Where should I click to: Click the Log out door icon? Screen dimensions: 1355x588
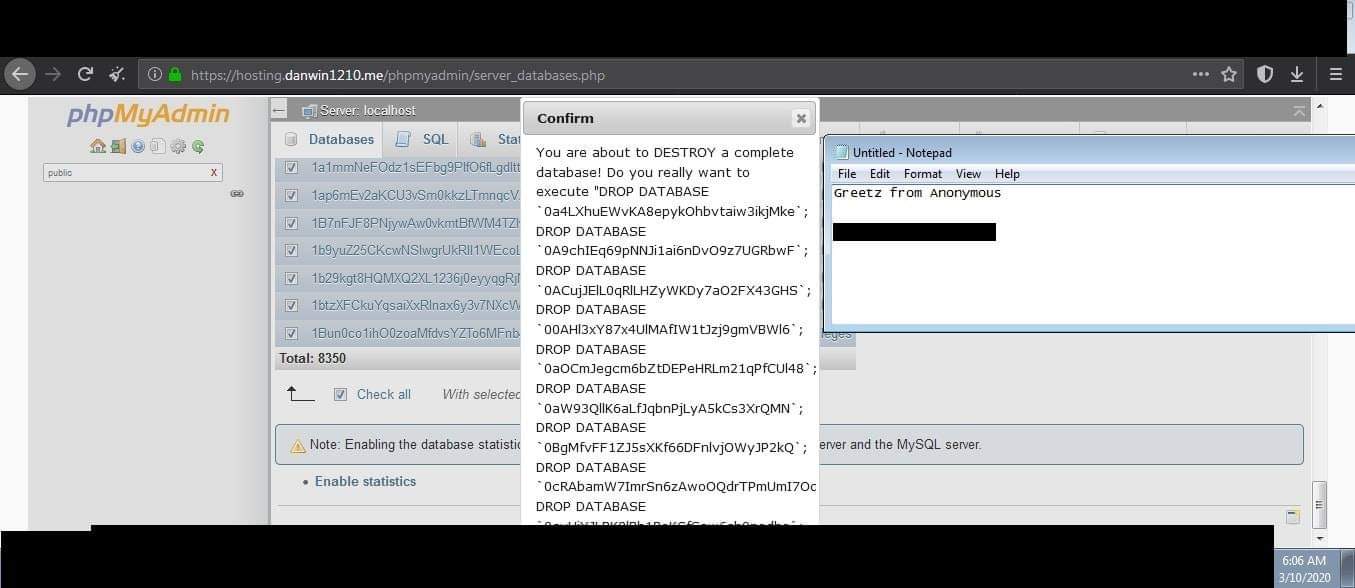tap(118, 147)
